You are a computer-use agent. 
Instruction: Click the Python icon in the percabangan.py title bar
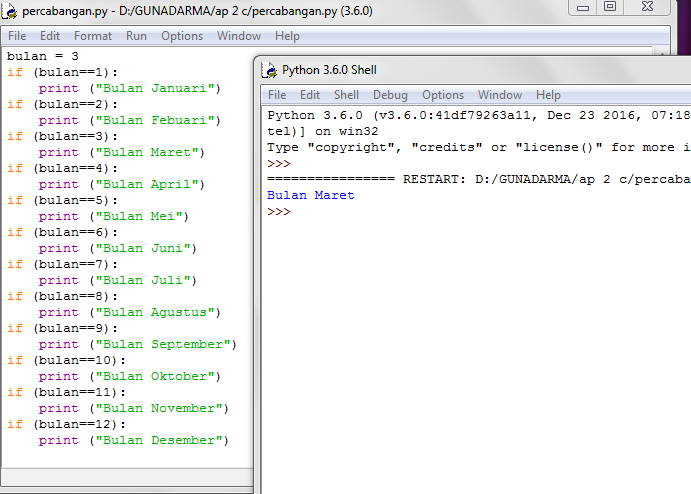9,11
